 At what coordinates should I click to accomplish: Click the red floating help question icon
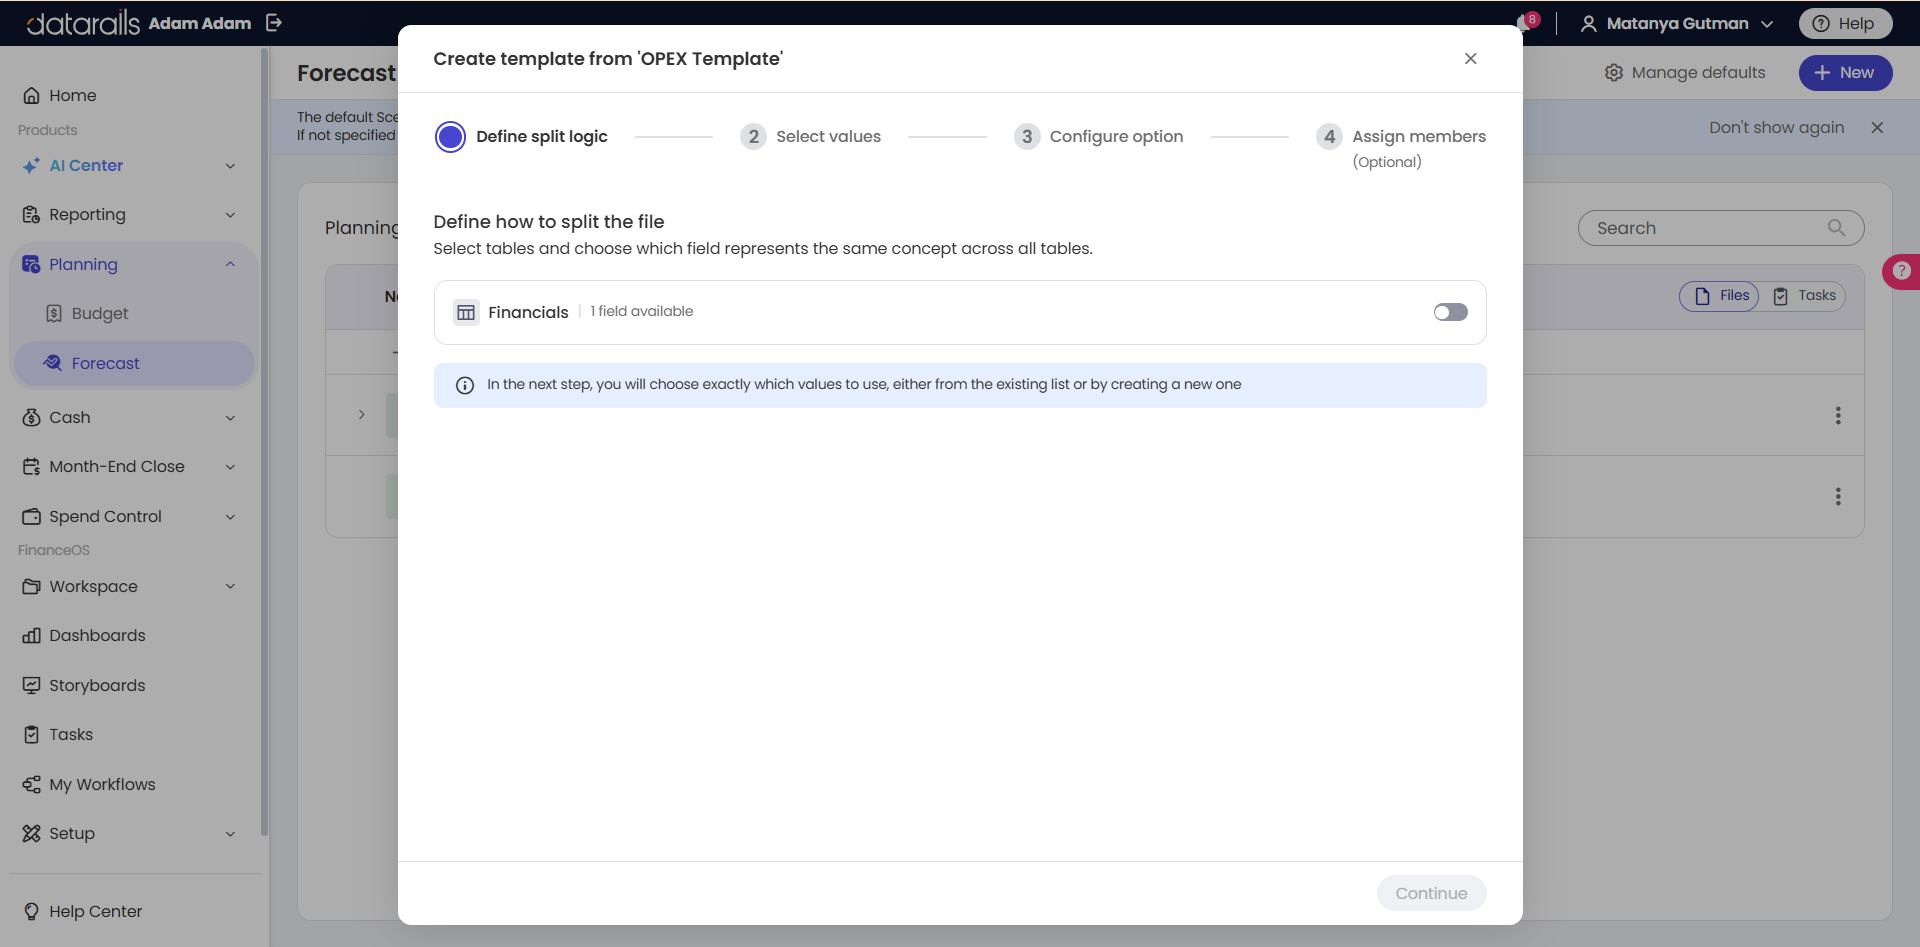tap(1902, 271)
